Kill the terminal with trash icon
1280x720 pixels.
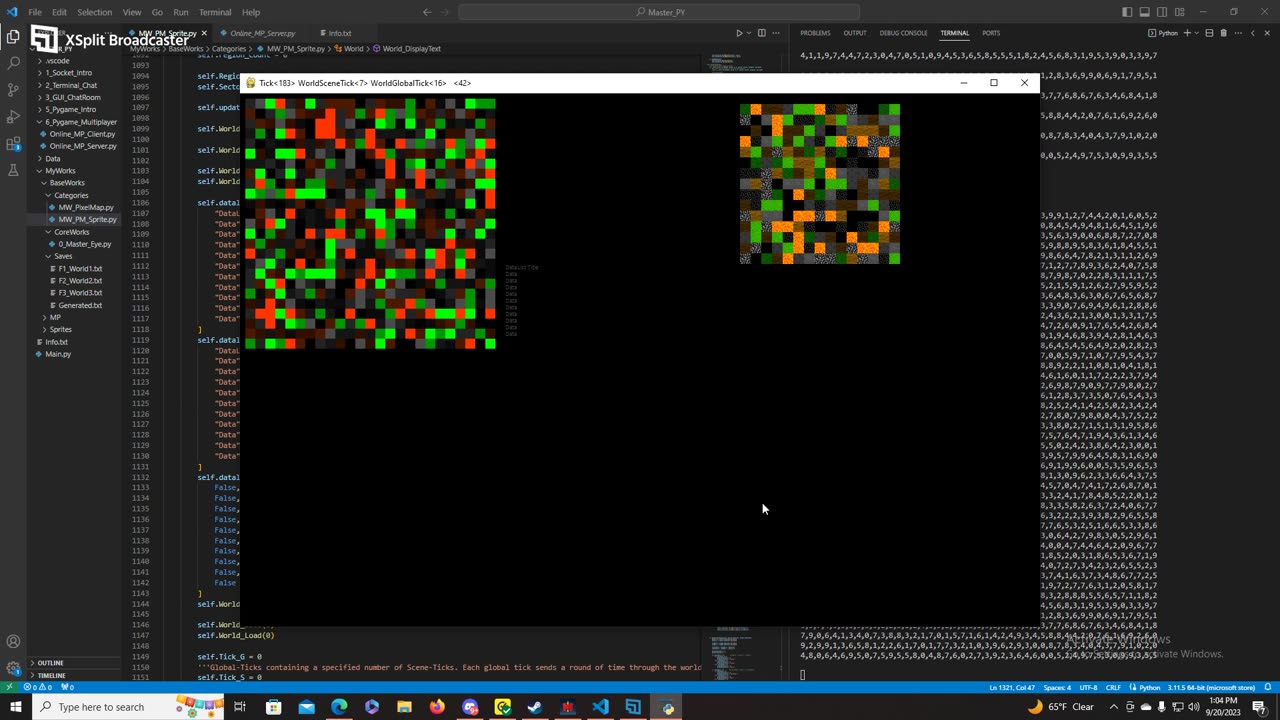[1223, 33]
